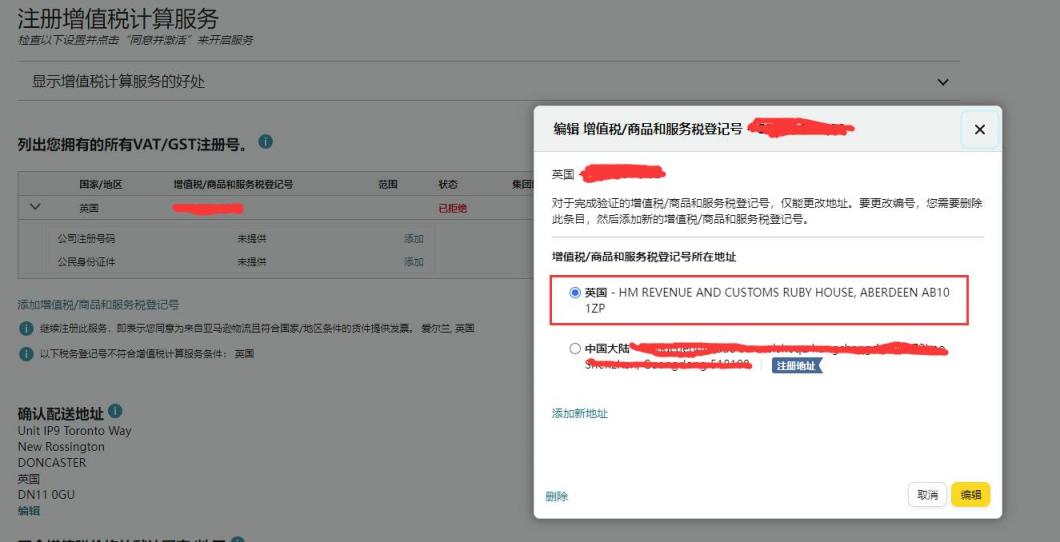Click the 公民身份证件 label
The width and height of the screenshot is (1060, 542).
point(87,262)
